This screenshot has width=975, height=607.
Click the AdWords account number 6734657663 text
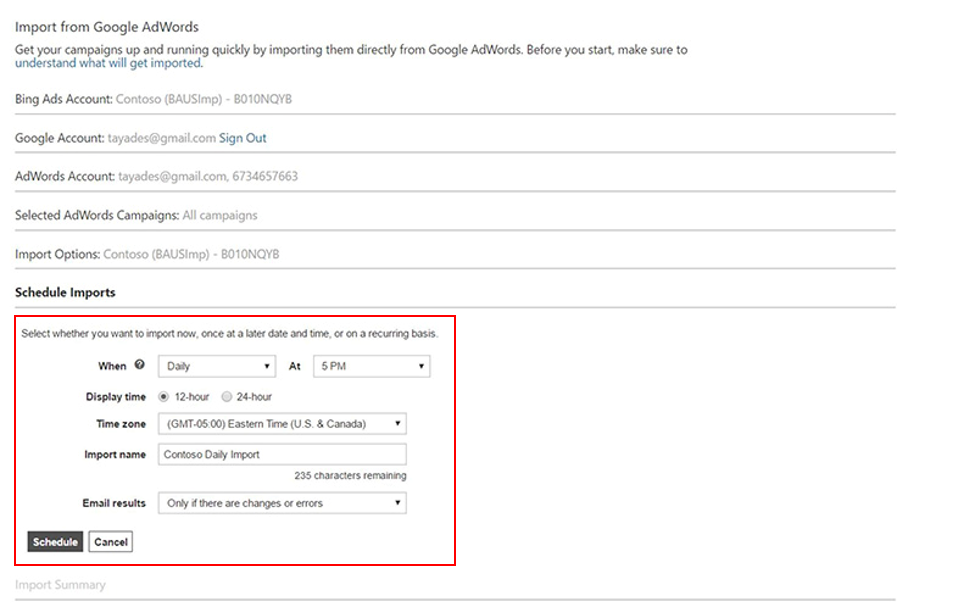tap(265, 177)
